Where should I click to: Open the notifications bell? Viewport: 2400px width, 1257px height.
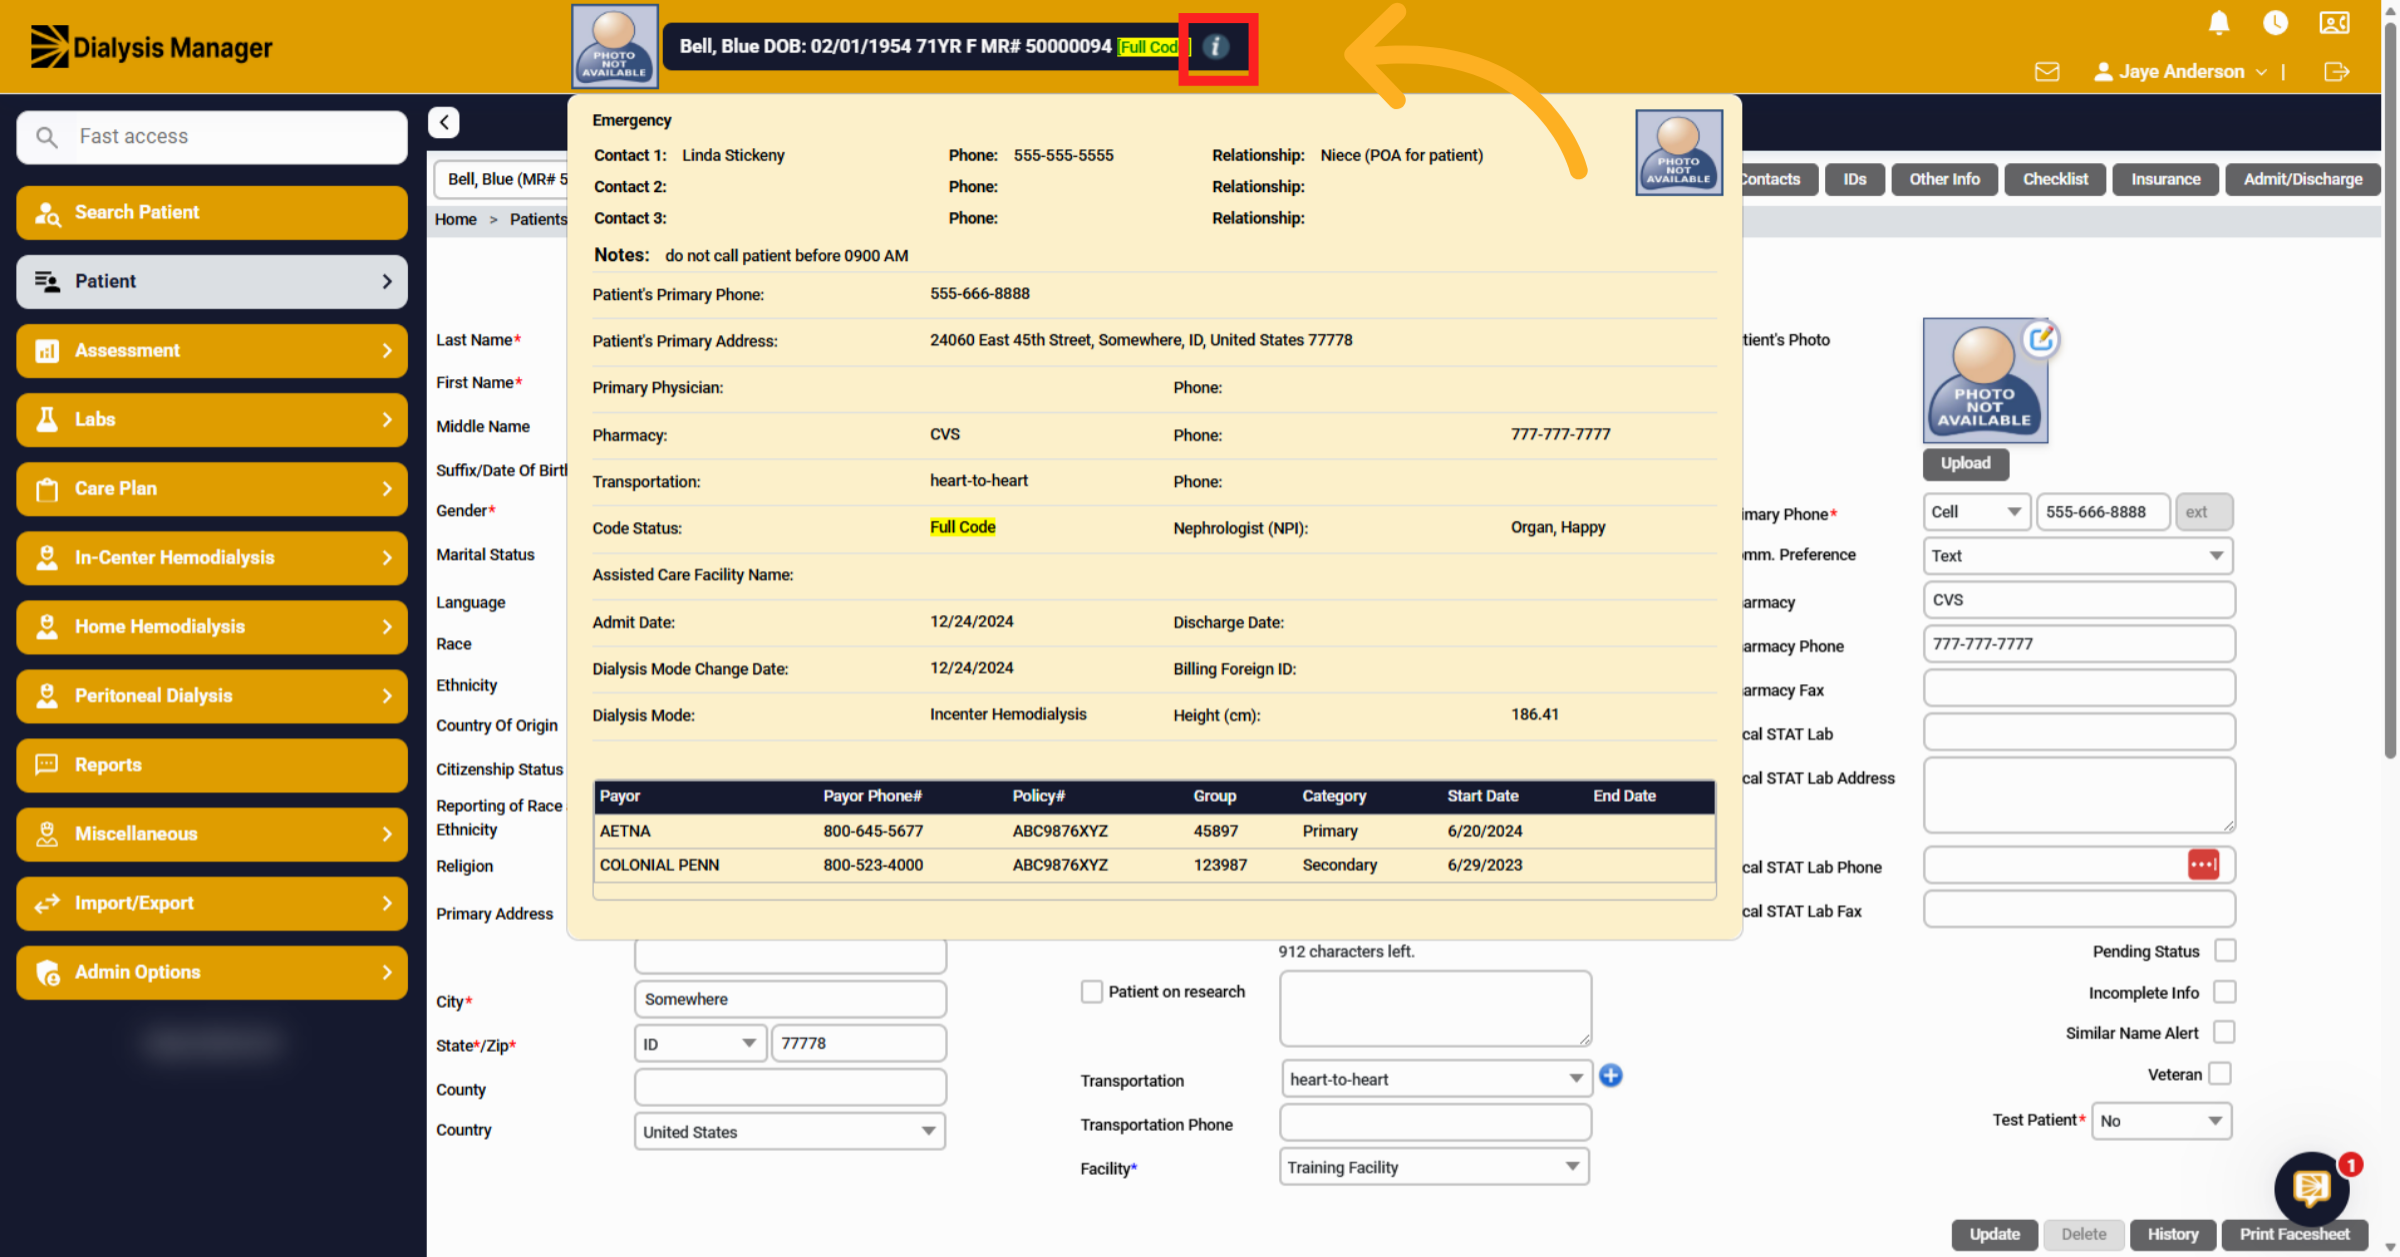[x=2219, y=23]
